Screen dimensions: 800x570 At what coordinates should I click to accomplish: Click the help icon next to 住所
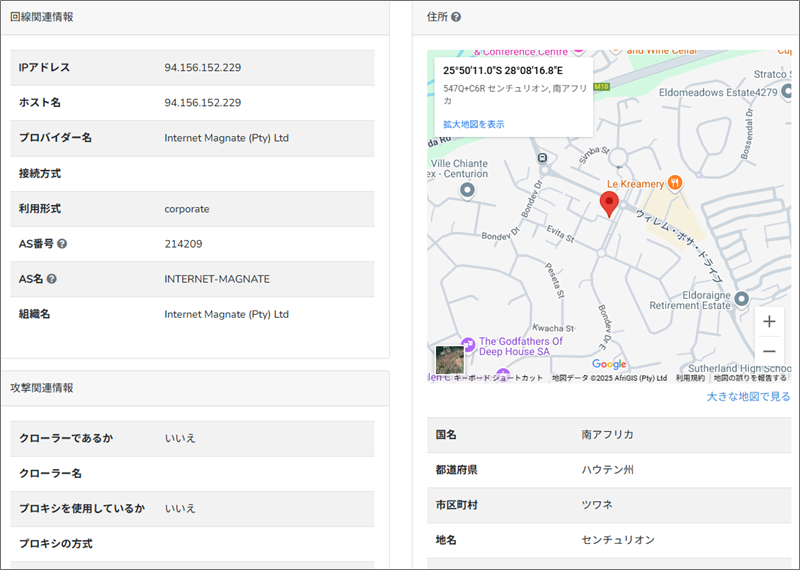456,17
